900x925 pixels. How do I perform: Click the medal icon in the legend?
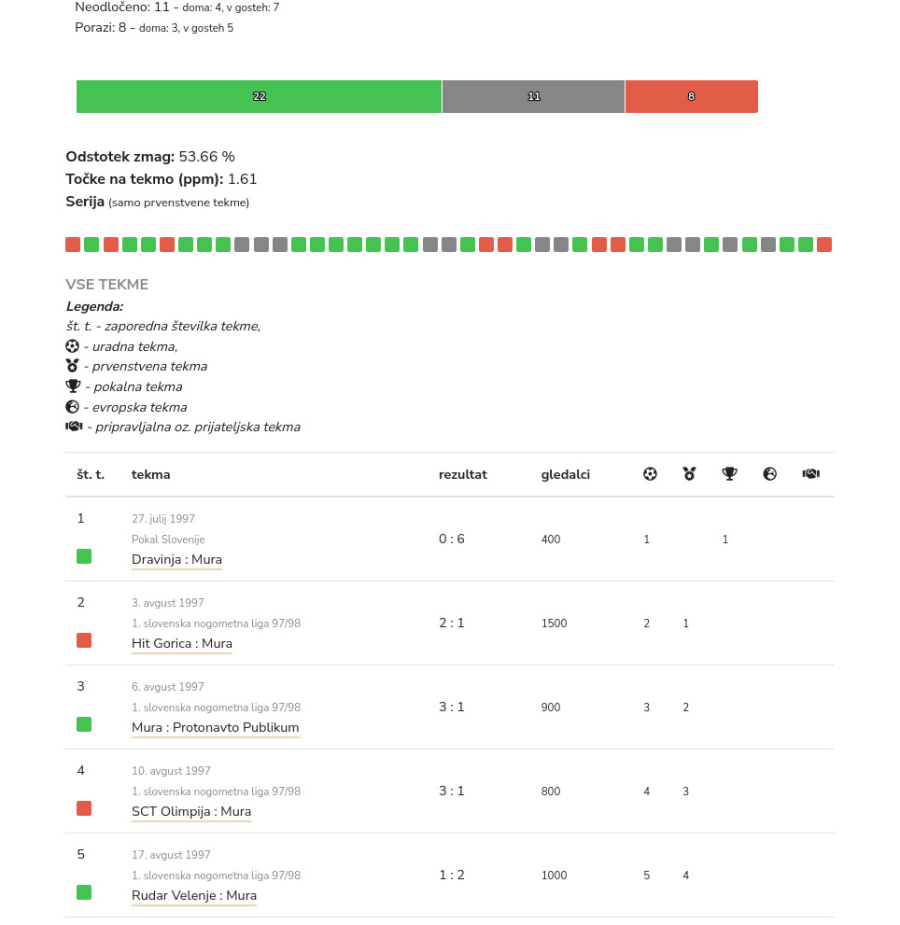coord(73,366)
